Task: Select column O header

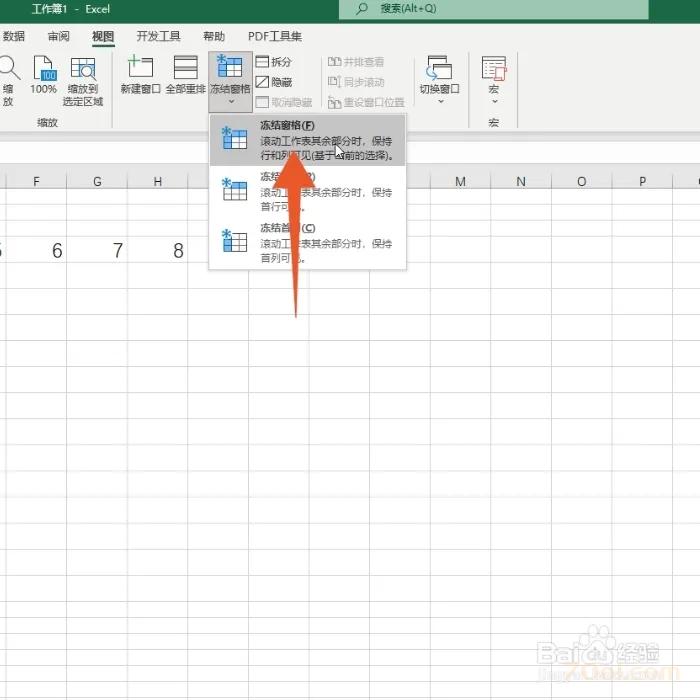Action: click(582, 181)
